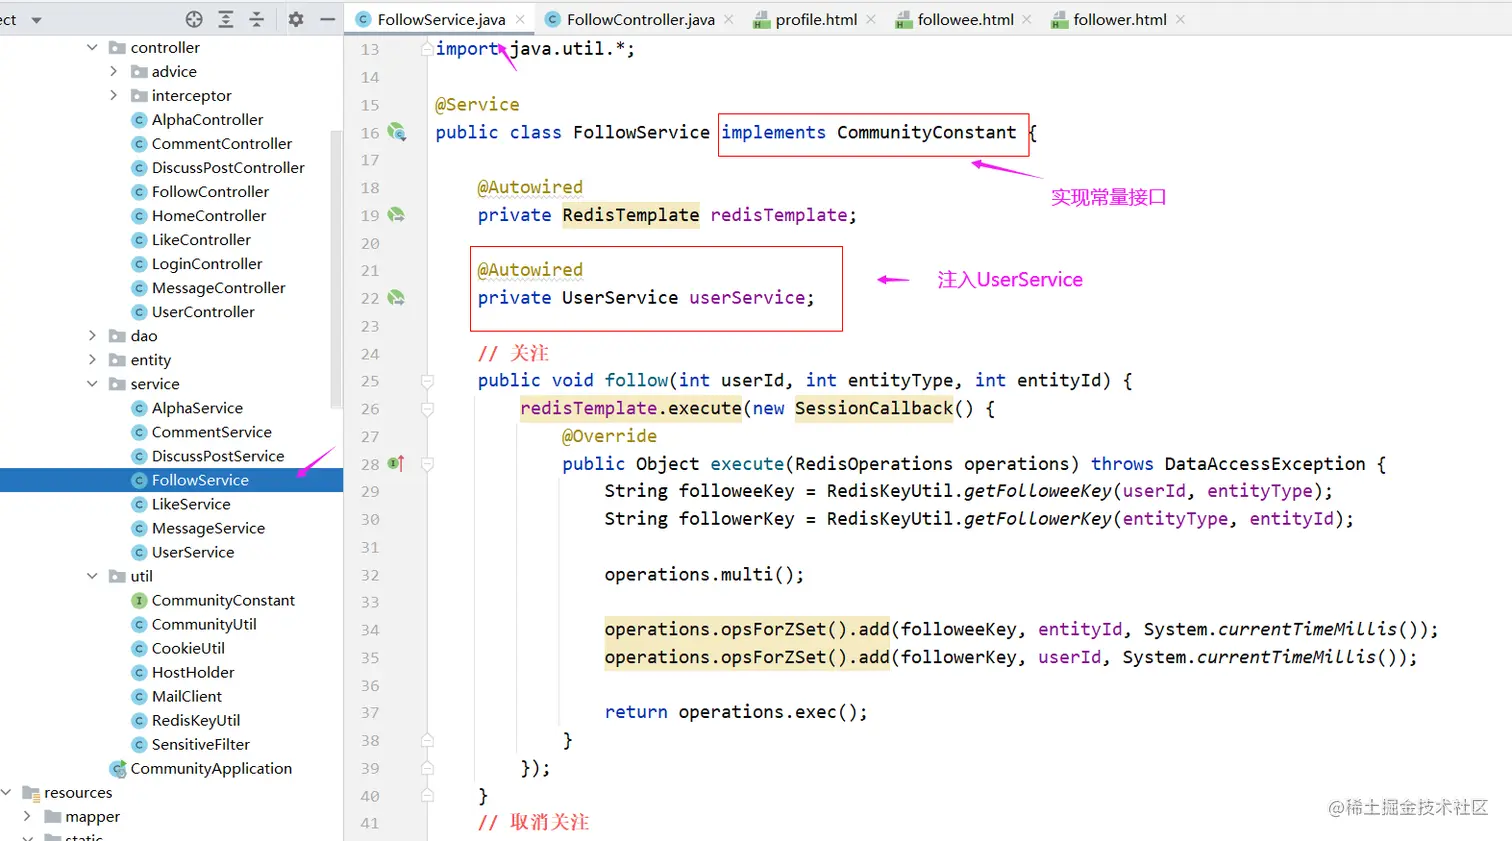This screenshot has width=1512, height=841.
Task: Open project panel settings gear
Action: (296, 19)
